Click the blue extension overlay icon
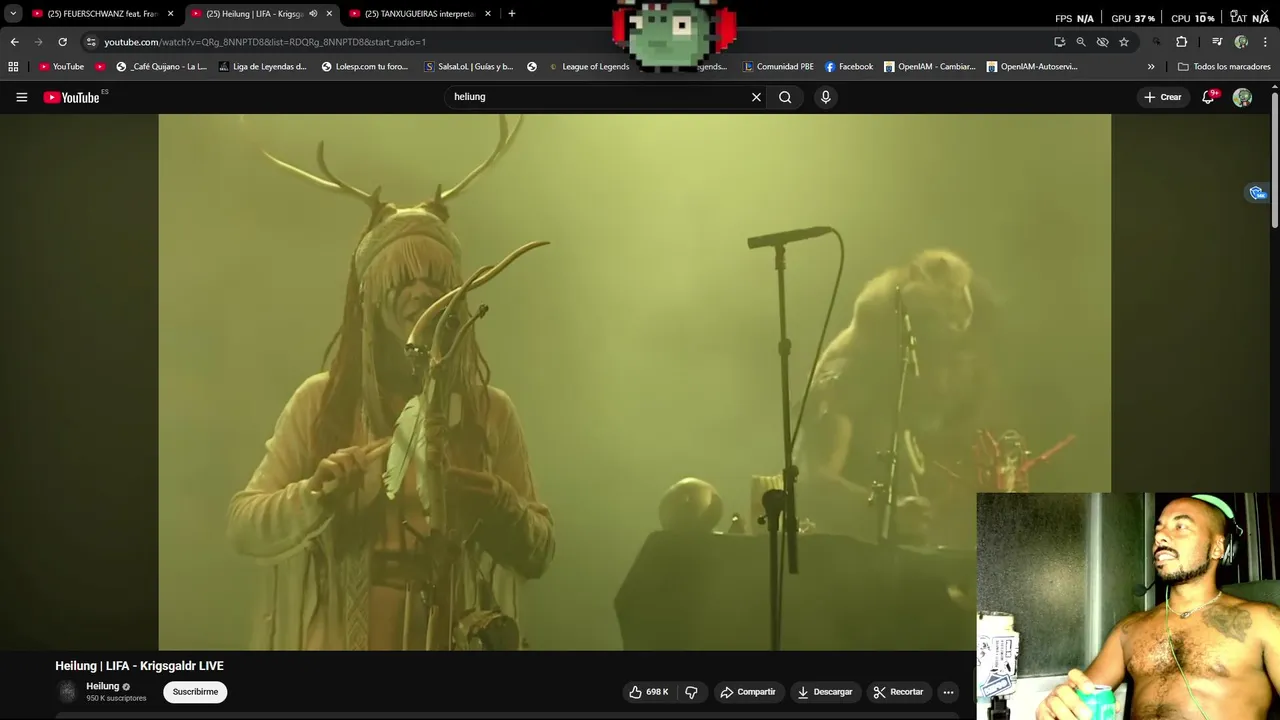The image size is (1280, 720). pyautogui.click(x=1257, y=193)
